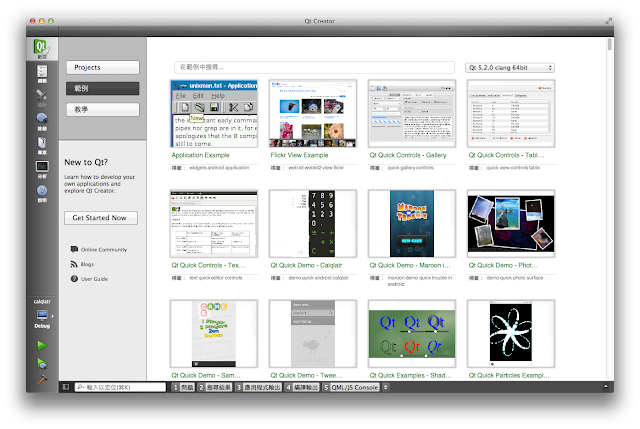640x429 pixels.
Task: Open the output pane selector stepper arrows
Action: click(385, 387)
